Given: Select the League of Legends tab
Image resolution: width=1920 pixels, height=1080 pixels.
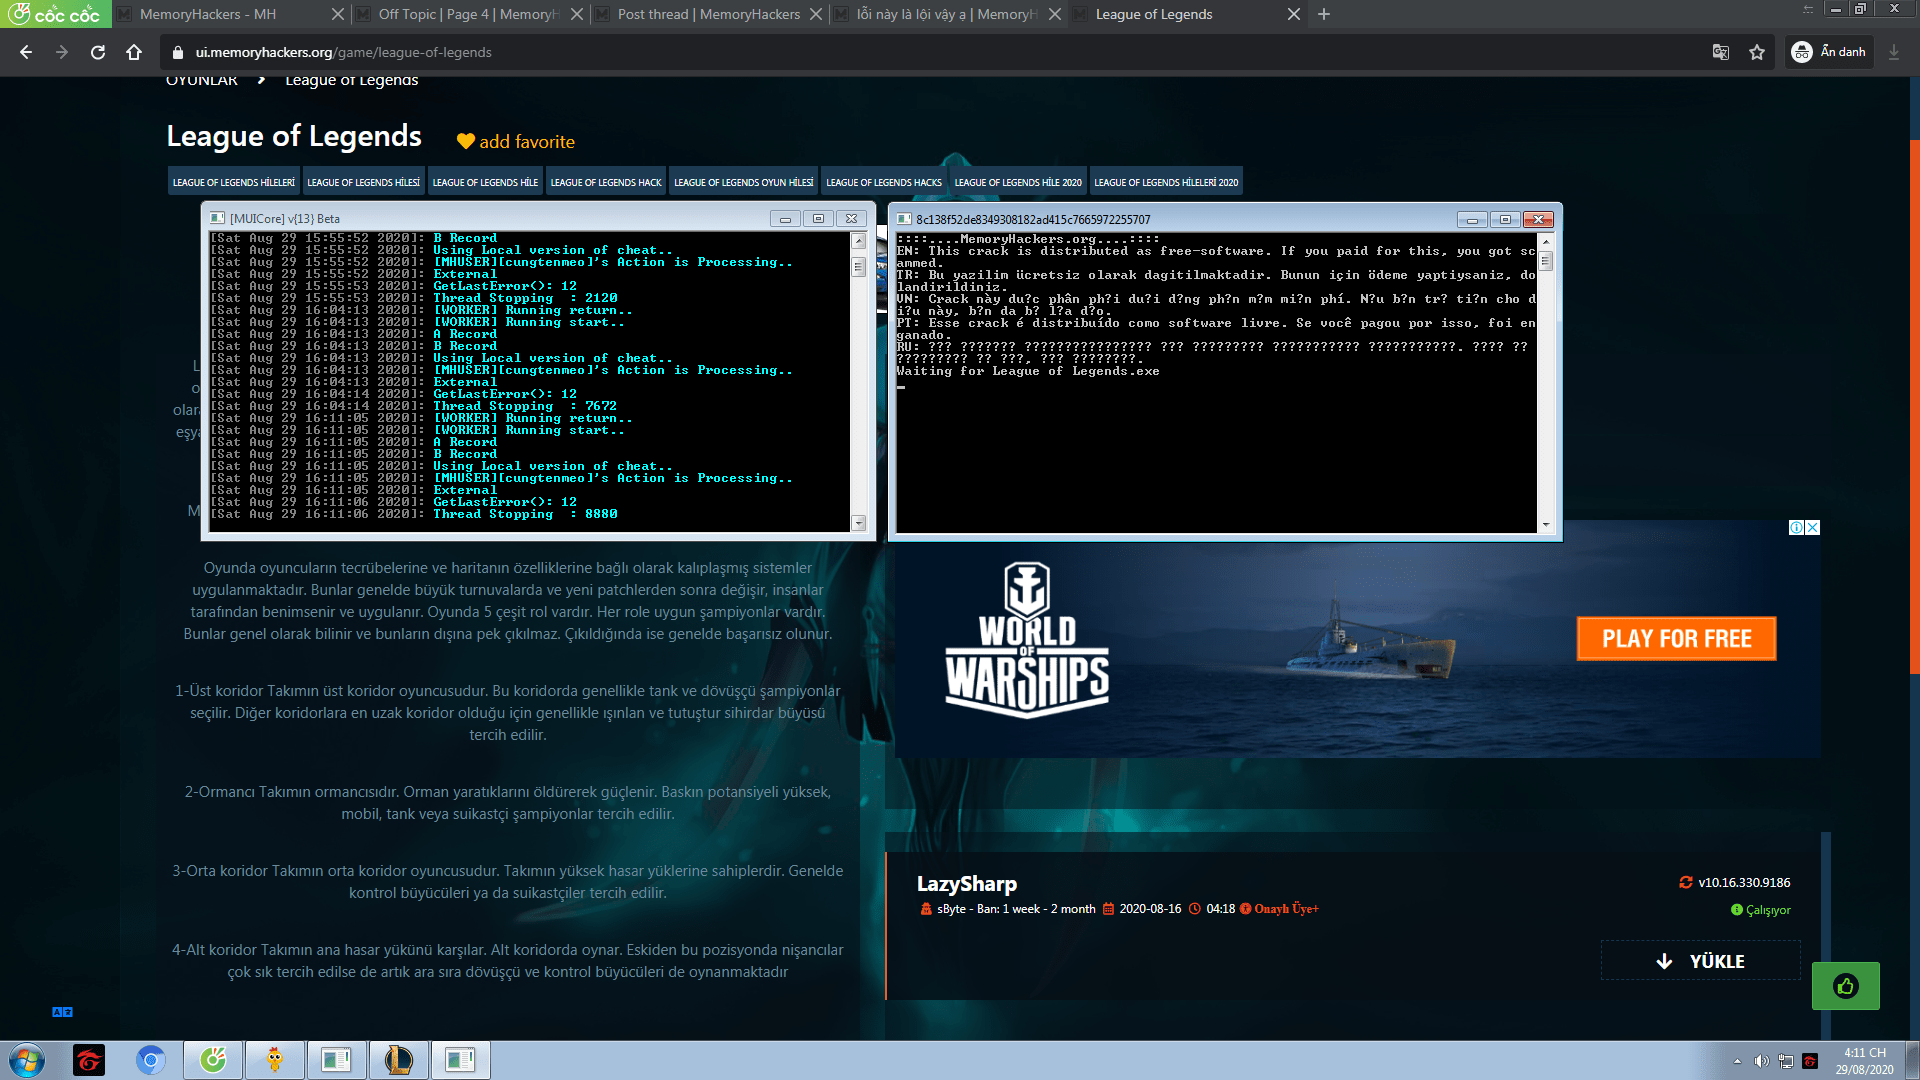Looking at the screenshot, I should coord(1154,14).
